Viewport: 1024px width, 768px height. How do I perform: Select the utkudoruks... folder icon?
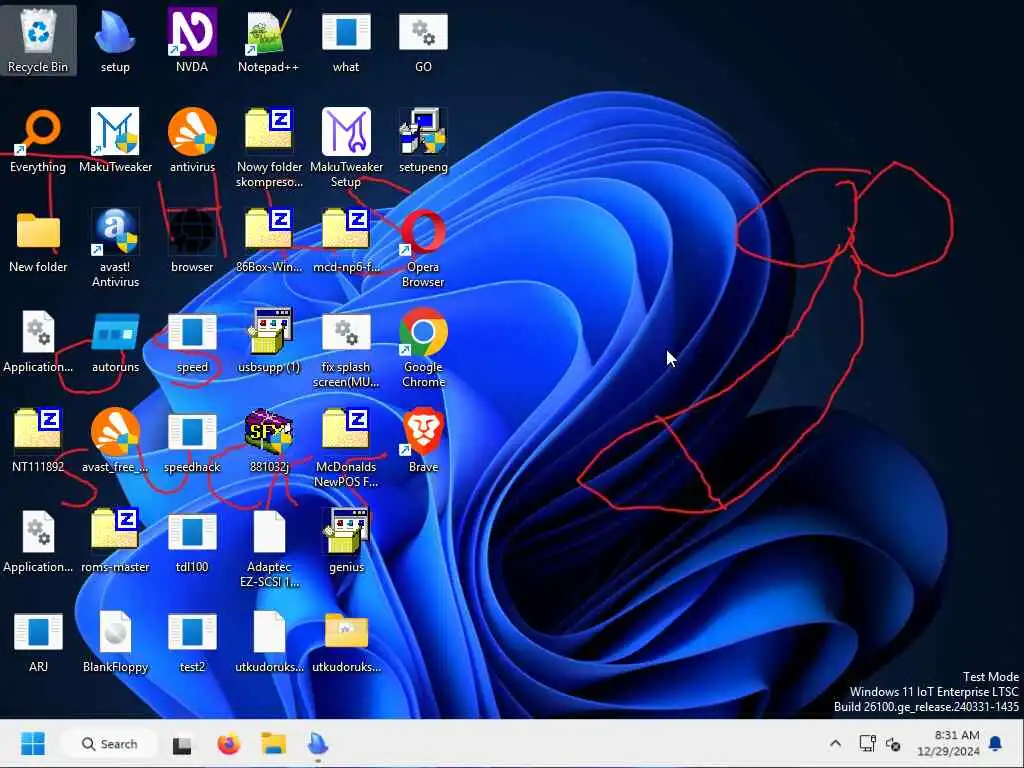point(345,641)
